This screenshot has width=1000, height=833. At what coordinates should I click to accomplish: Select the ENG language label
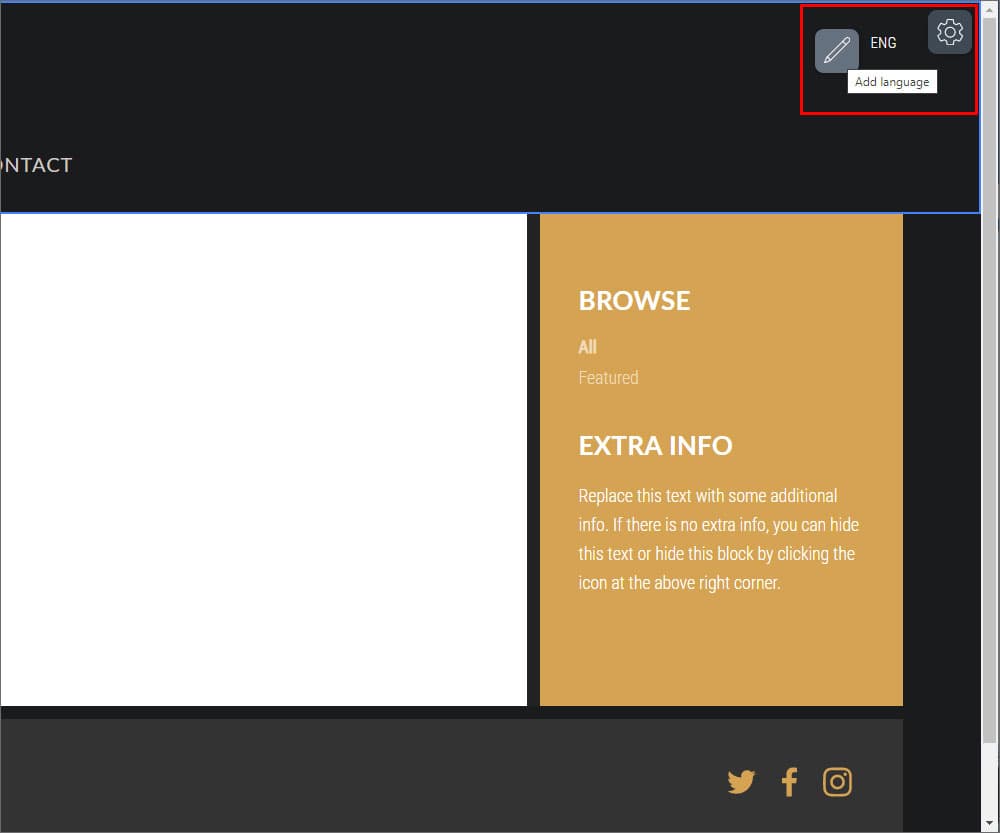[x=883, y=43]
